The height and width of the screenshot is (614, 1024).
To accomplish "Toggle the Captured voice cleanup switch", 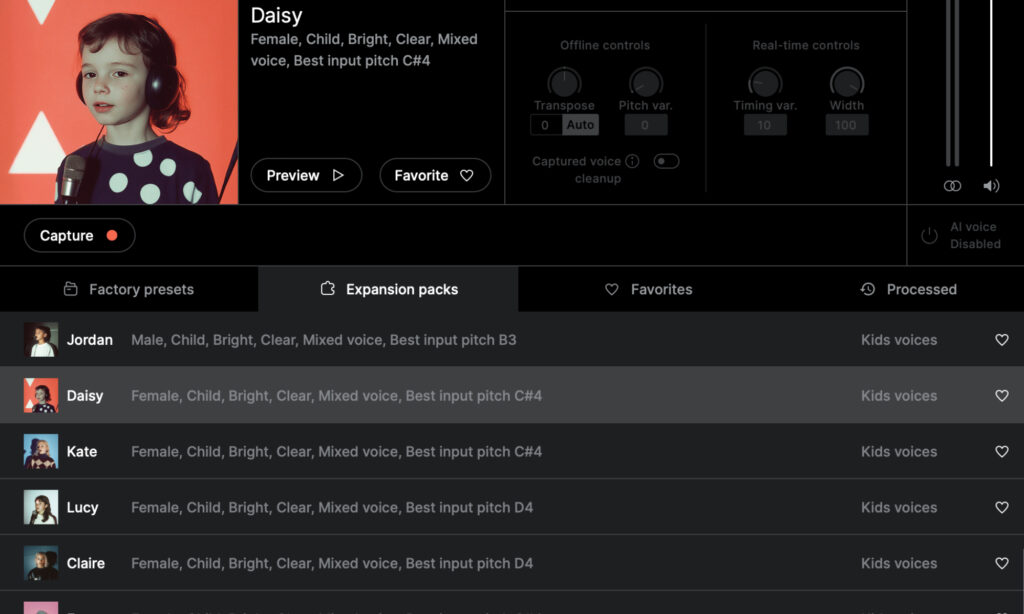I will pos(665,161).
